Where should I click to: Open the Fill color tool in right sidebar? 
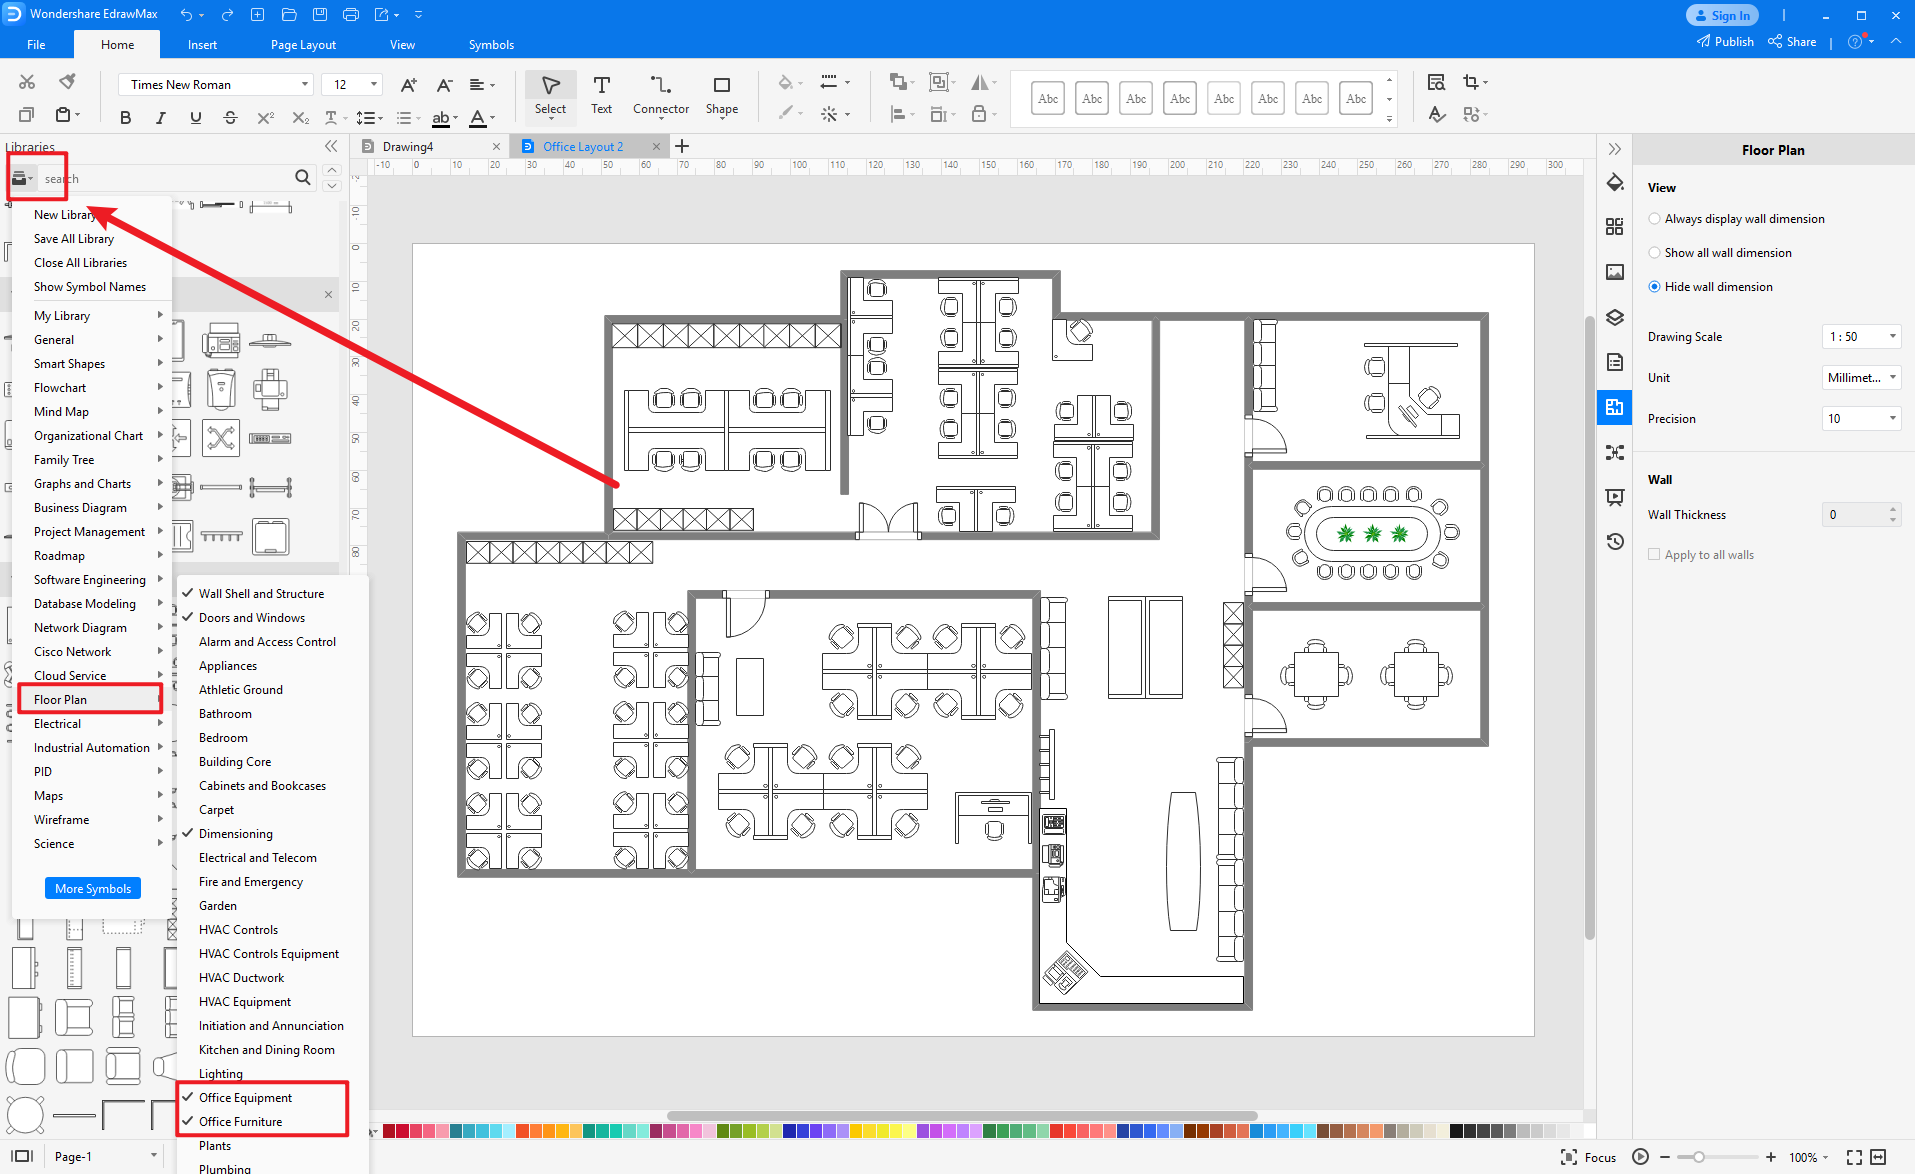(x=1615, y=183)
